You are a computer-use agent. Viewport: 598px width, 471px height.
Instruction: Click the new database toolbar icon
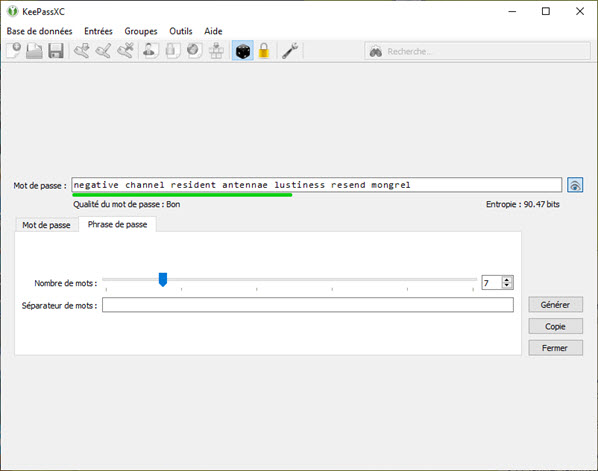pos(14,51)
